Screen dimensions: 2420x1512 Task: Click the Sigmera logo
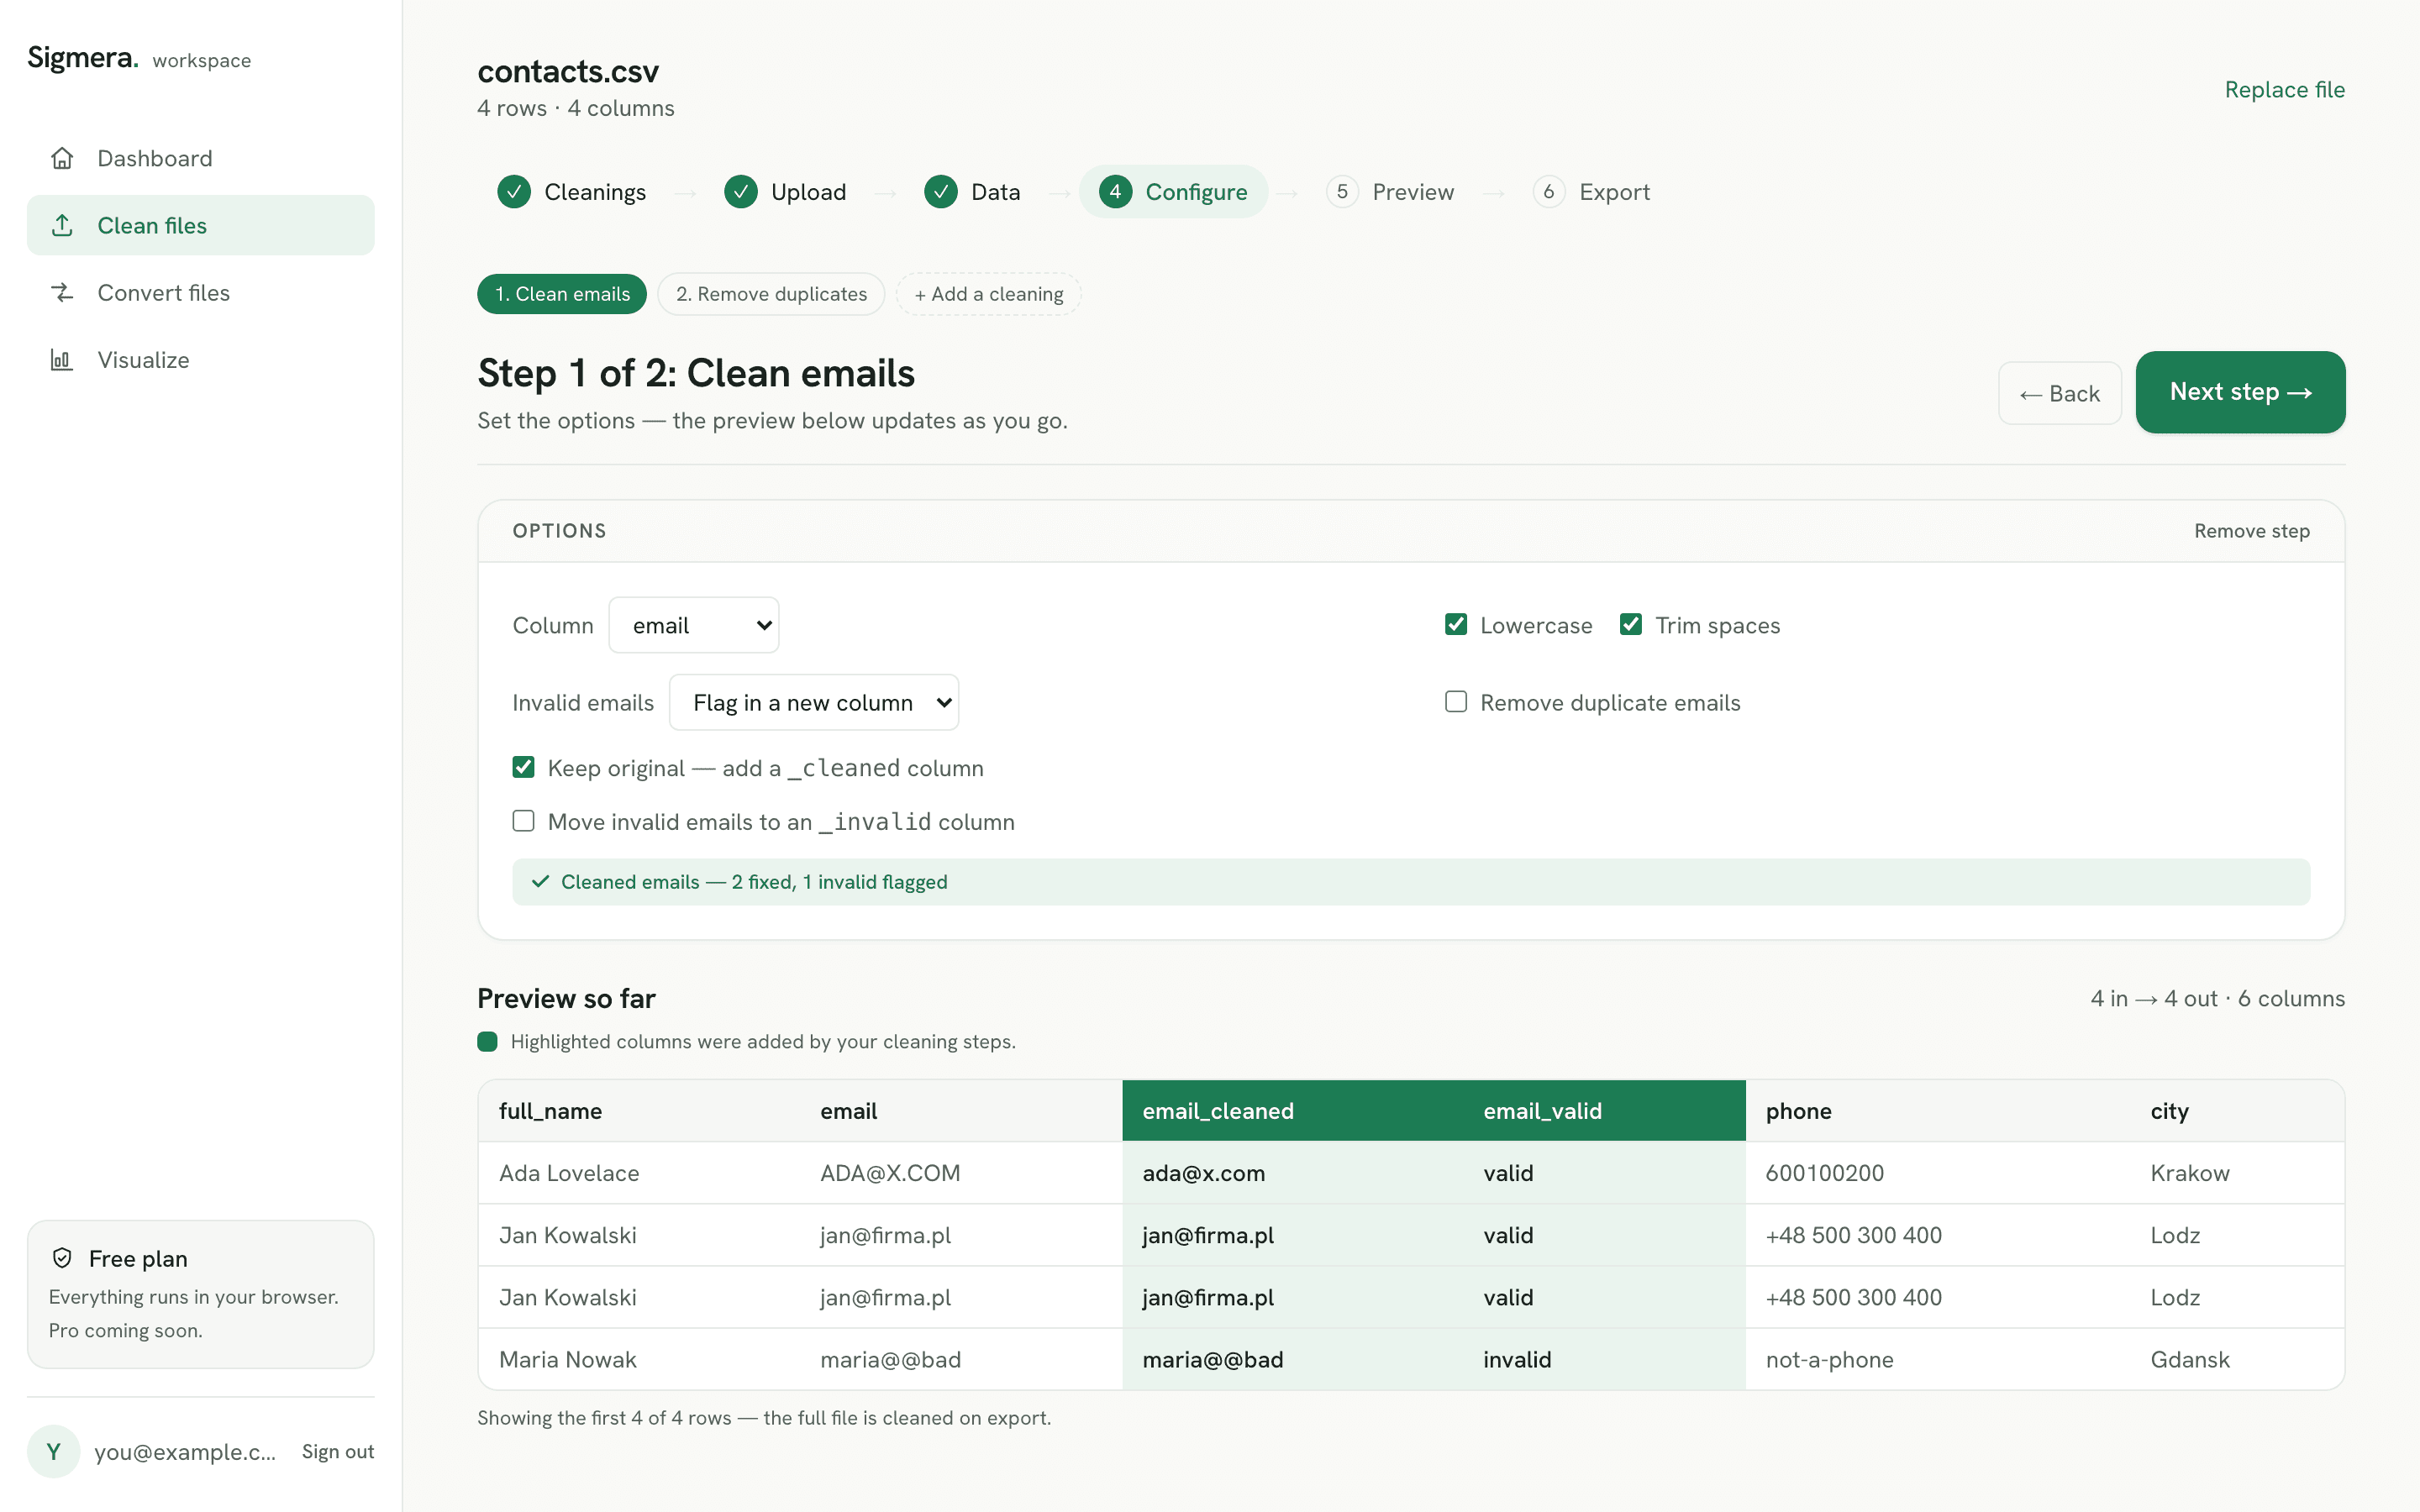pos(83,58)
